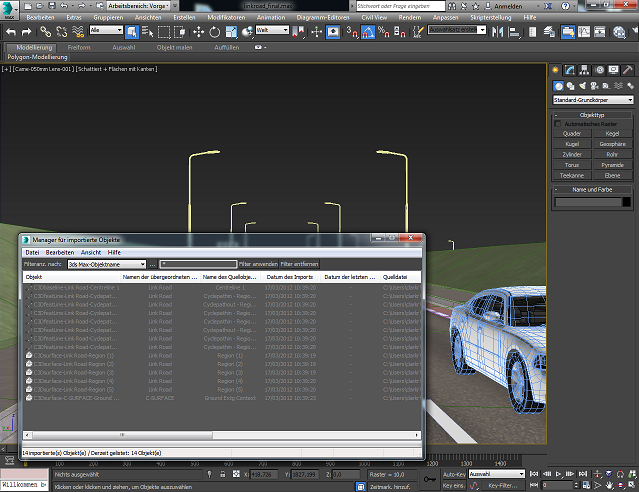The width and height of the screenshot is (639, 492).
Task: Switch to the Modify command panel tab
Action: 569,70
